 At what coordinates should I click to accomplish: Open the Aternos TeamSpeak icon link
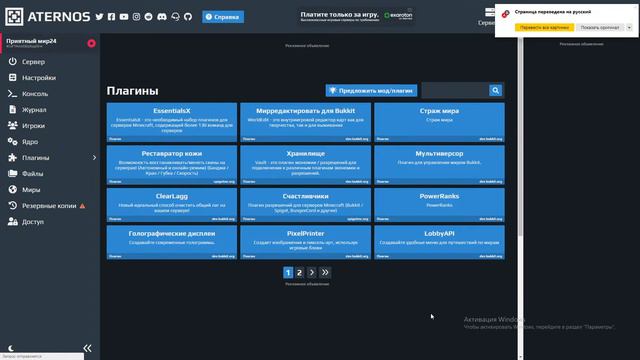click(x=175, y=17)
